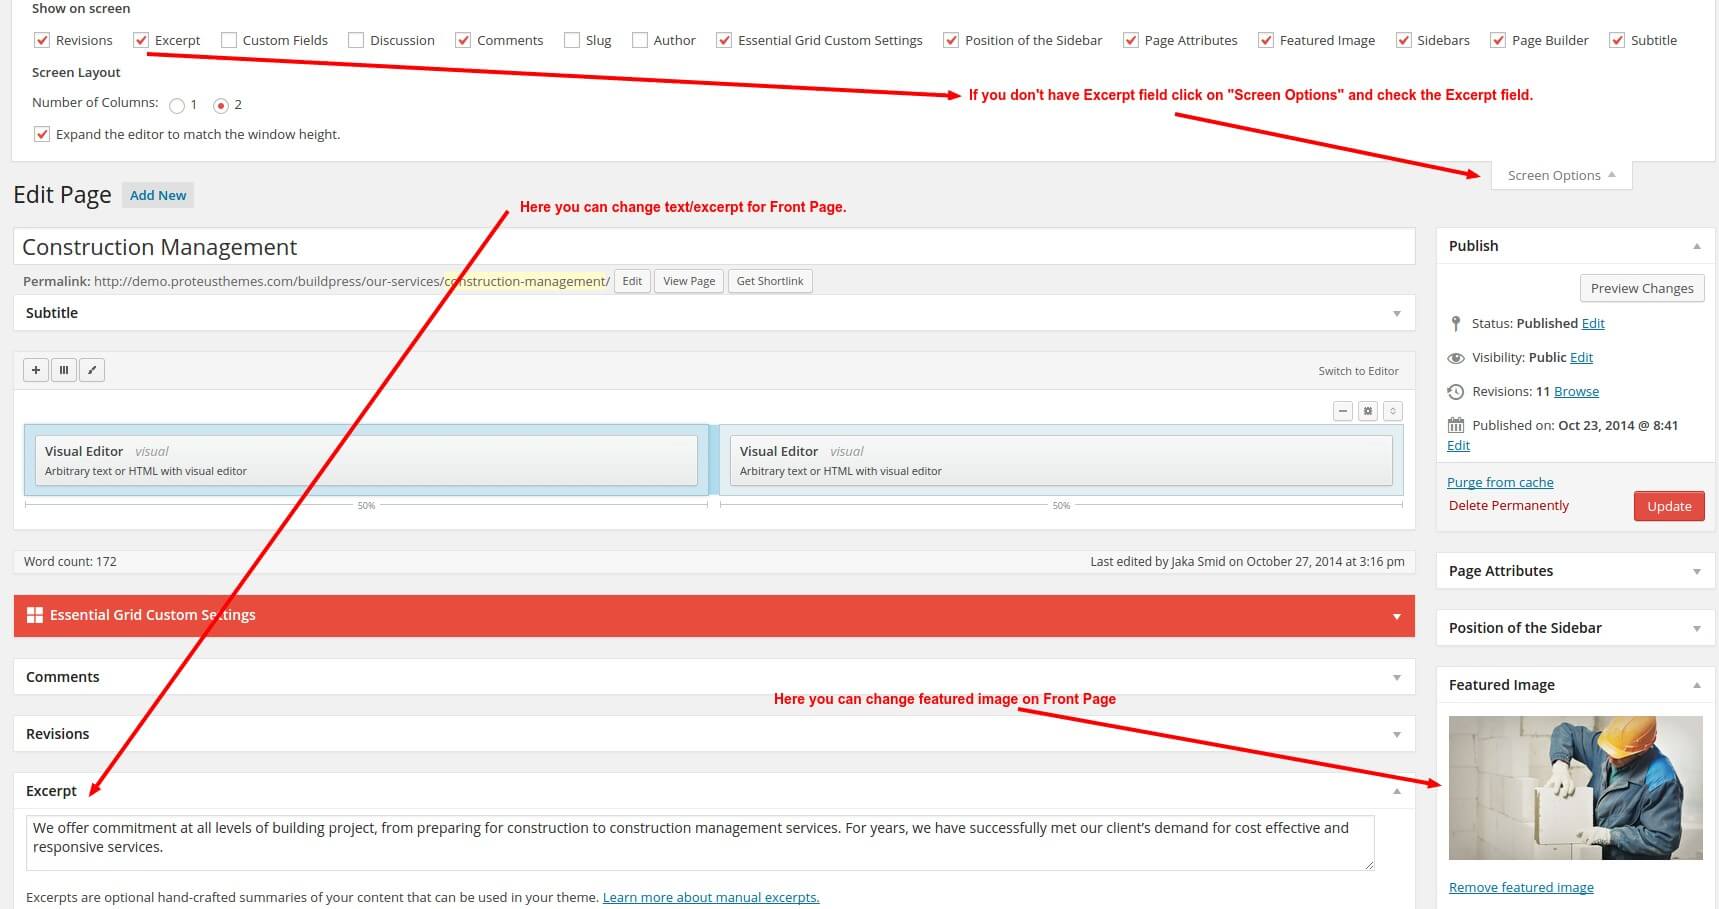The image size is (1719, 909).
Task: Open the Purge from cache link
Action: pos(1500,482)
